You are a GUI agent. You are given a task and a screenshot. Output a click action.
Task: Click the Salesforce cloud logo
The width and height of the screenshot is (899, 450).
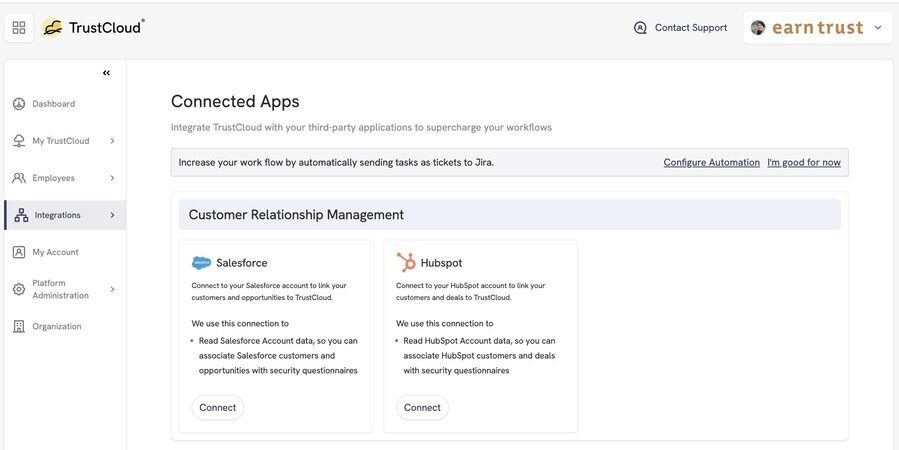[201, 263]
